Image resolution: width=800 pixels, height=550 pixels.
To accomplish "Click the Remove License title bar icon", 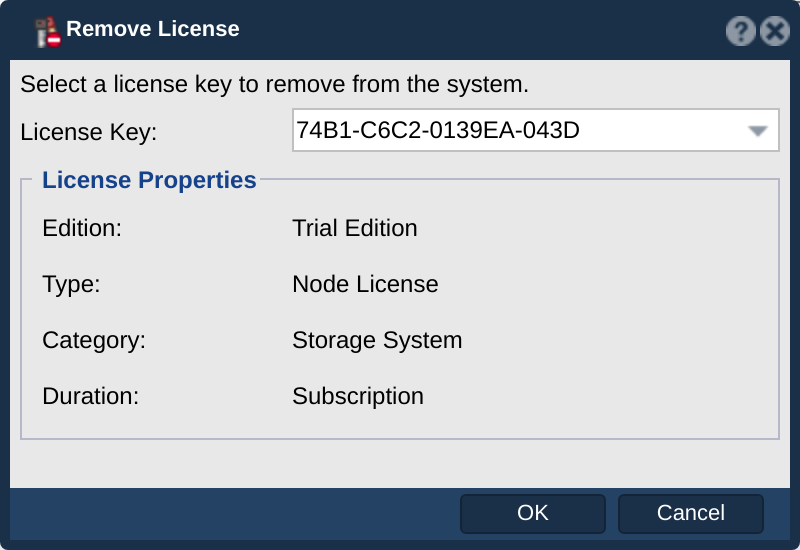I will click(48, 32).
